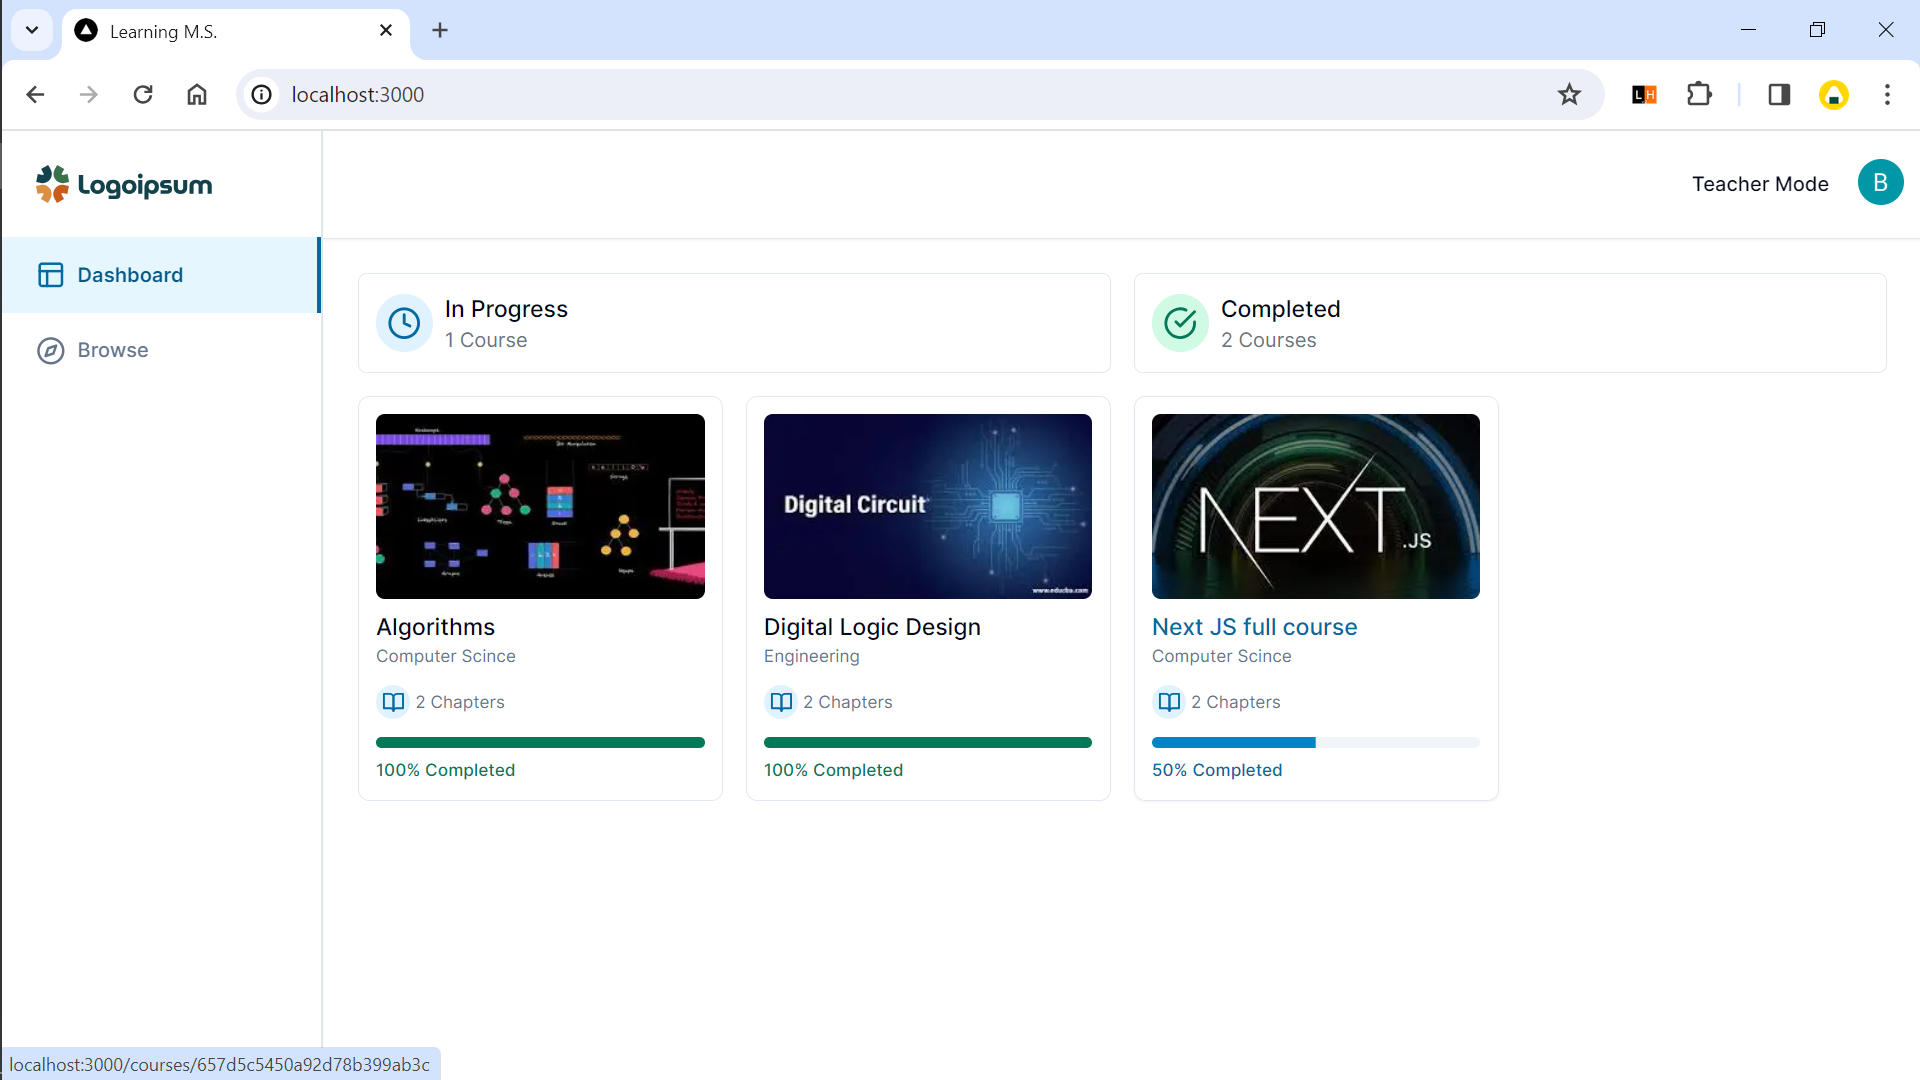Open the user avatar B menu
The image size is (1920, 1080).
coord(1880,183)
